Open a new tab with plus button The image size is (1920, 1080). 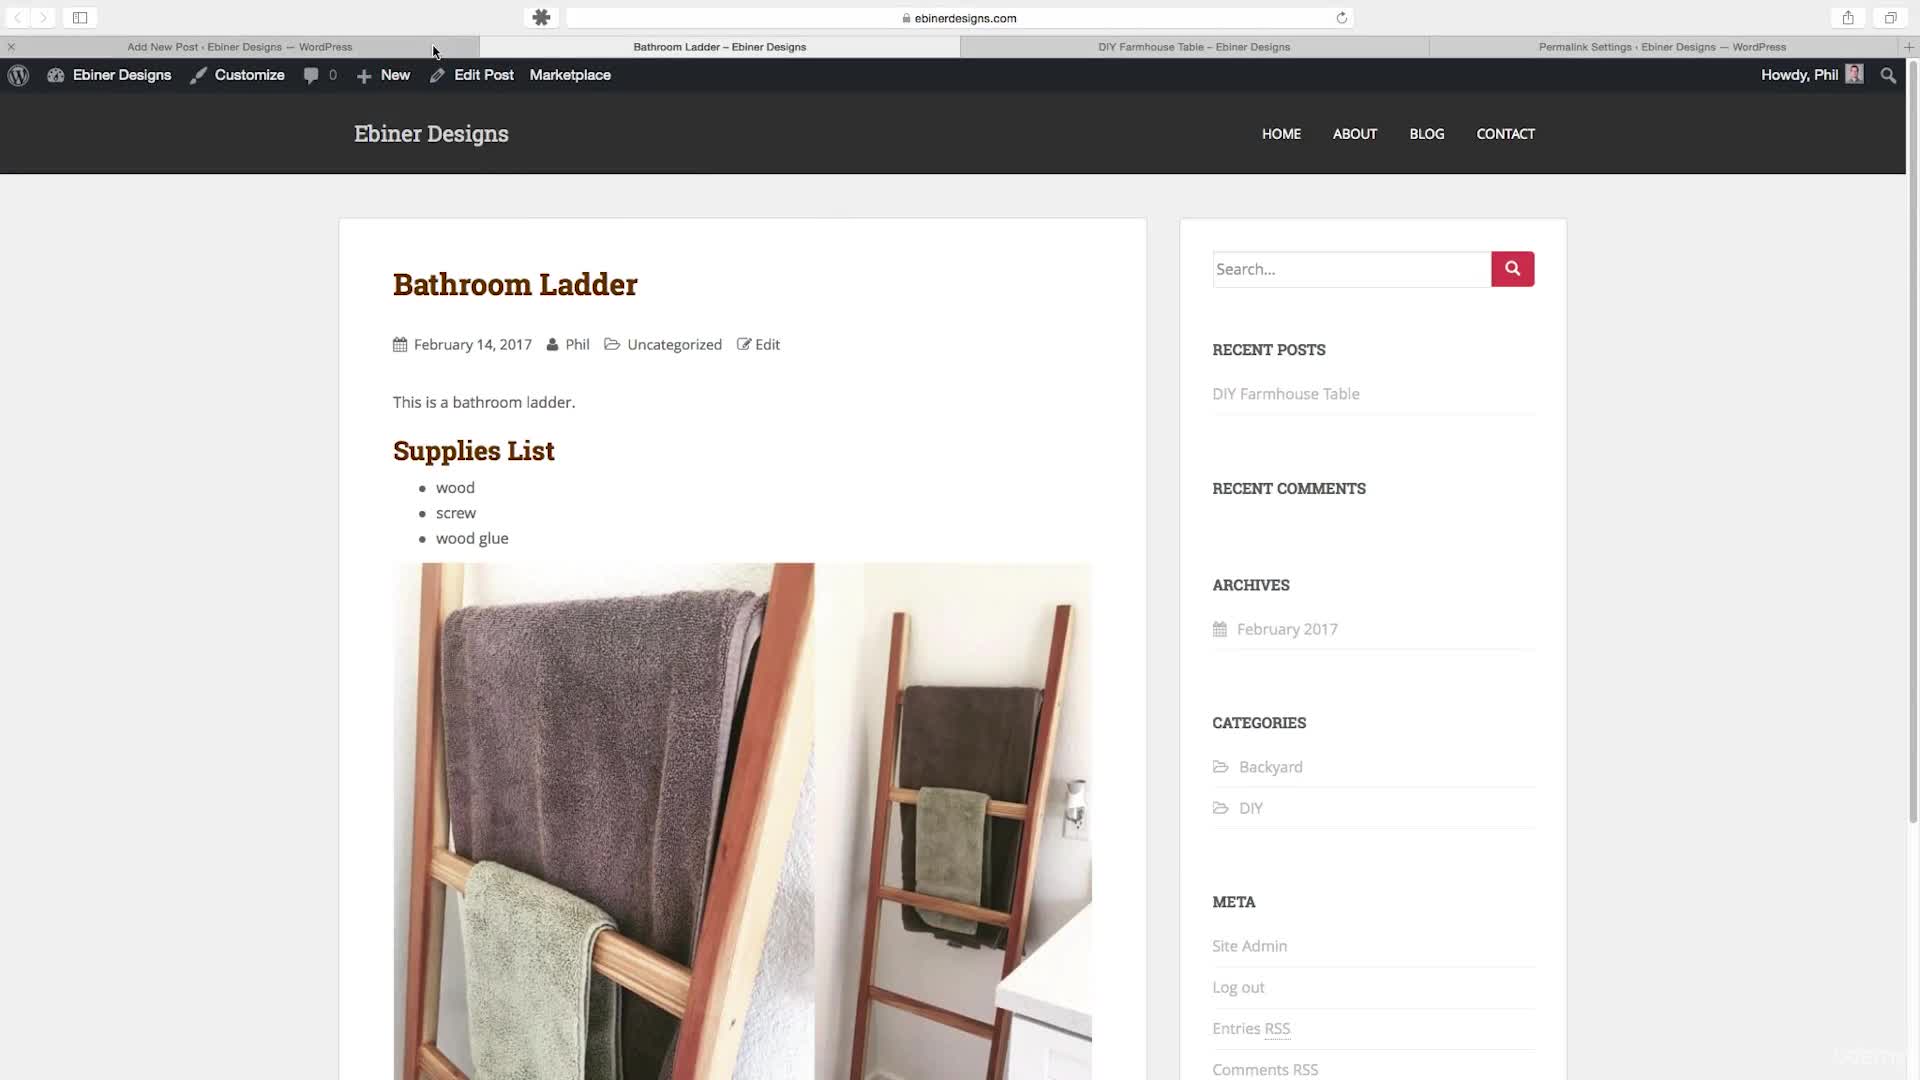coord(1908,47)
